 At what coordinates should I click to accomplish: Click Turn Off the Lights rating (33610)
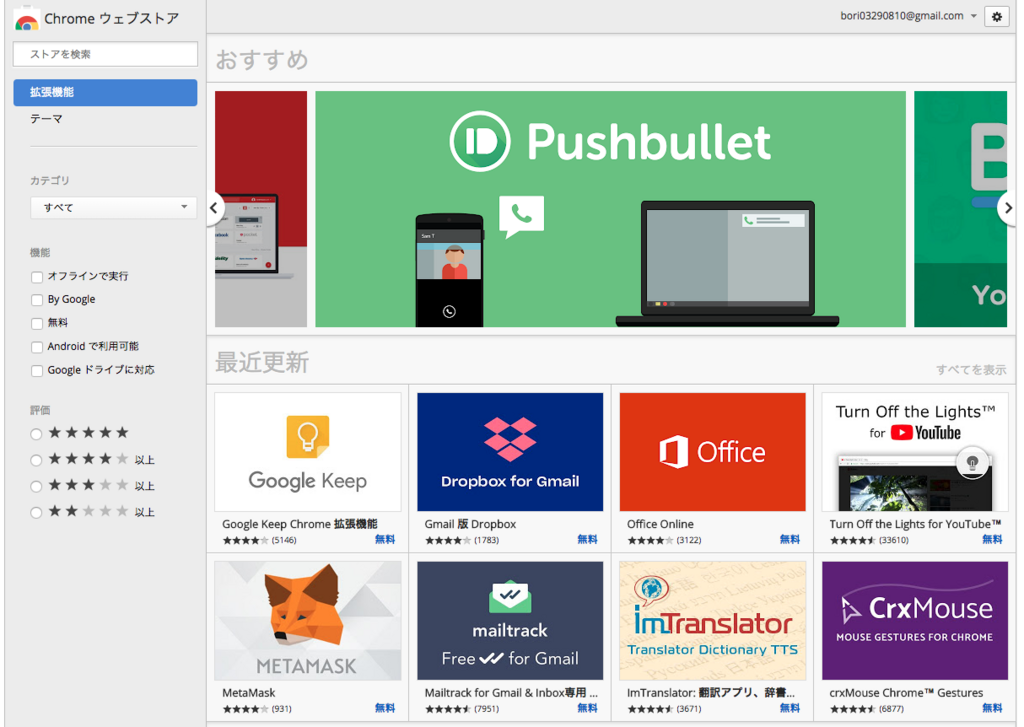pyautogui.click(x=869, y=540)
